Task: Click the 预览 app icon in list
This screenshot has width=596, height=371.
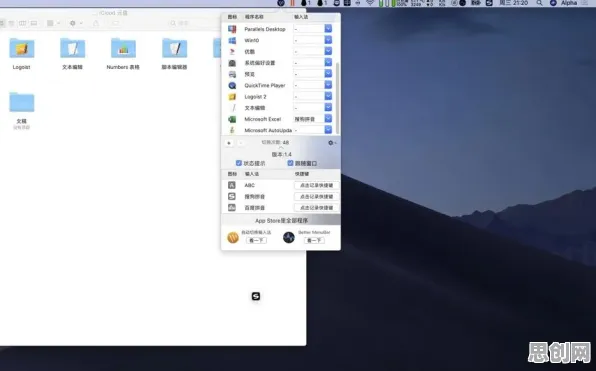Action: coord(232,74)
